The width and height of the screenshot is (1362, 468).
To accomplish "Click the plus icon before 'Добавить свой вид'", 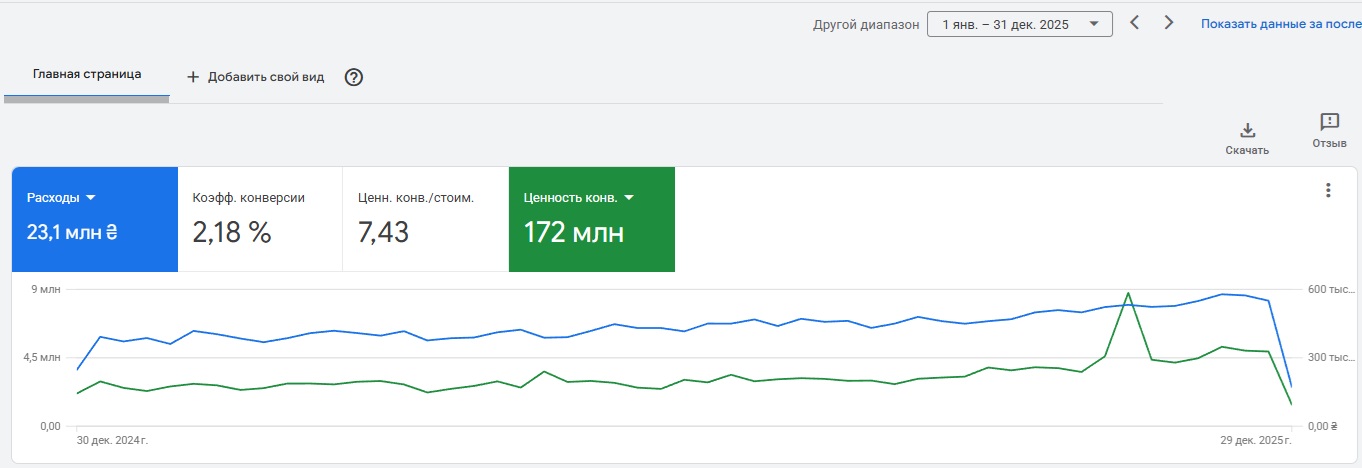I will click(x=194, y=77).
